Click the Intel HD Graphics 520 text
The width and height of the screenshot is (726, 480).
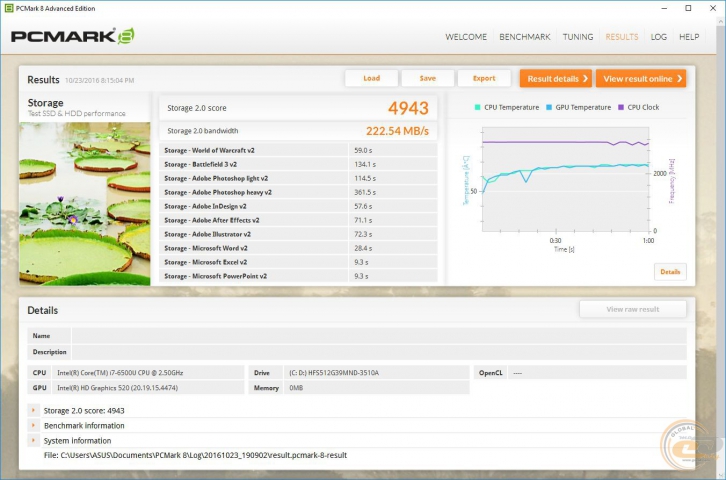[118, 388]
